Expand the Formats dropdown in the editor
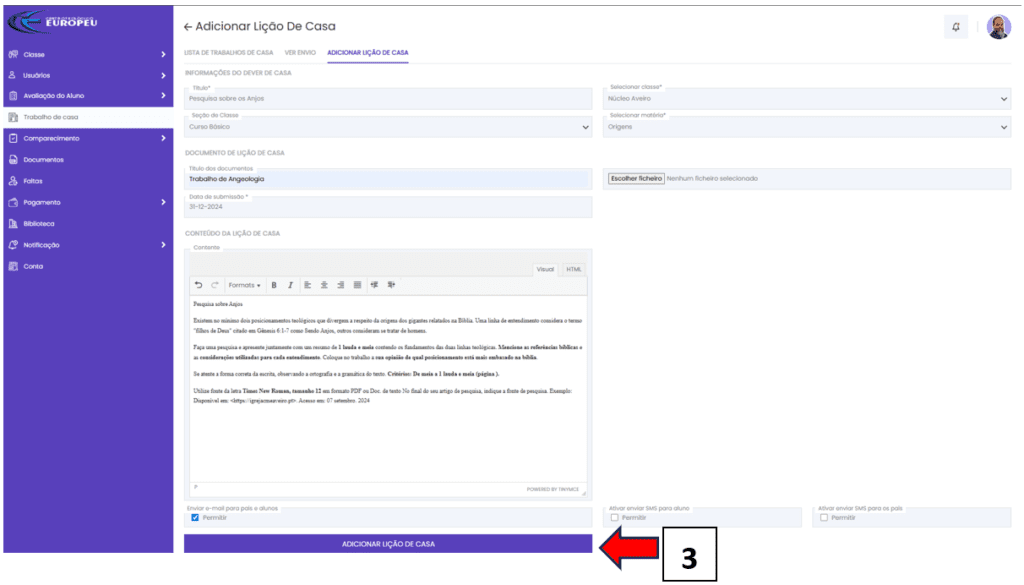 pos(243,285)
